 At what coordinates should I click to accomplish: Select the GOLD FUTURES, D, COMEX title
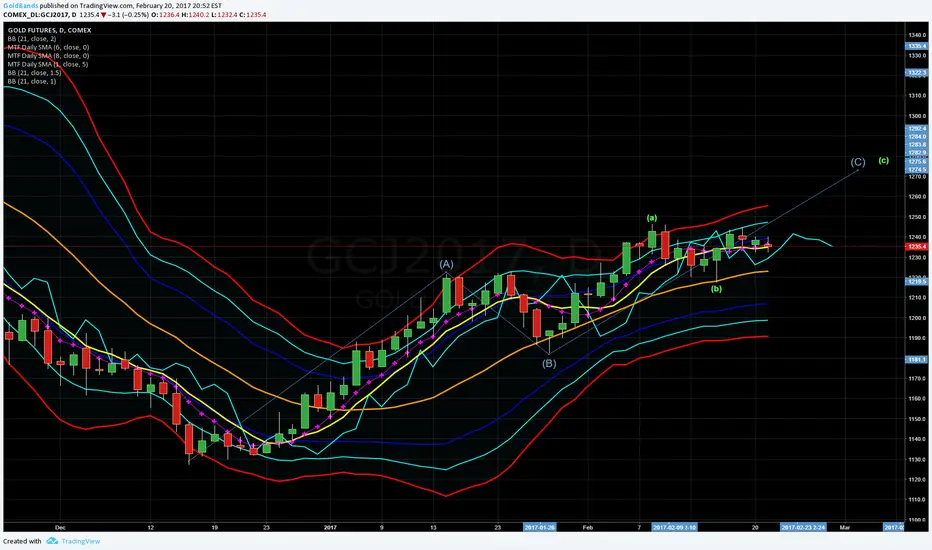click(x=49, y=30)
